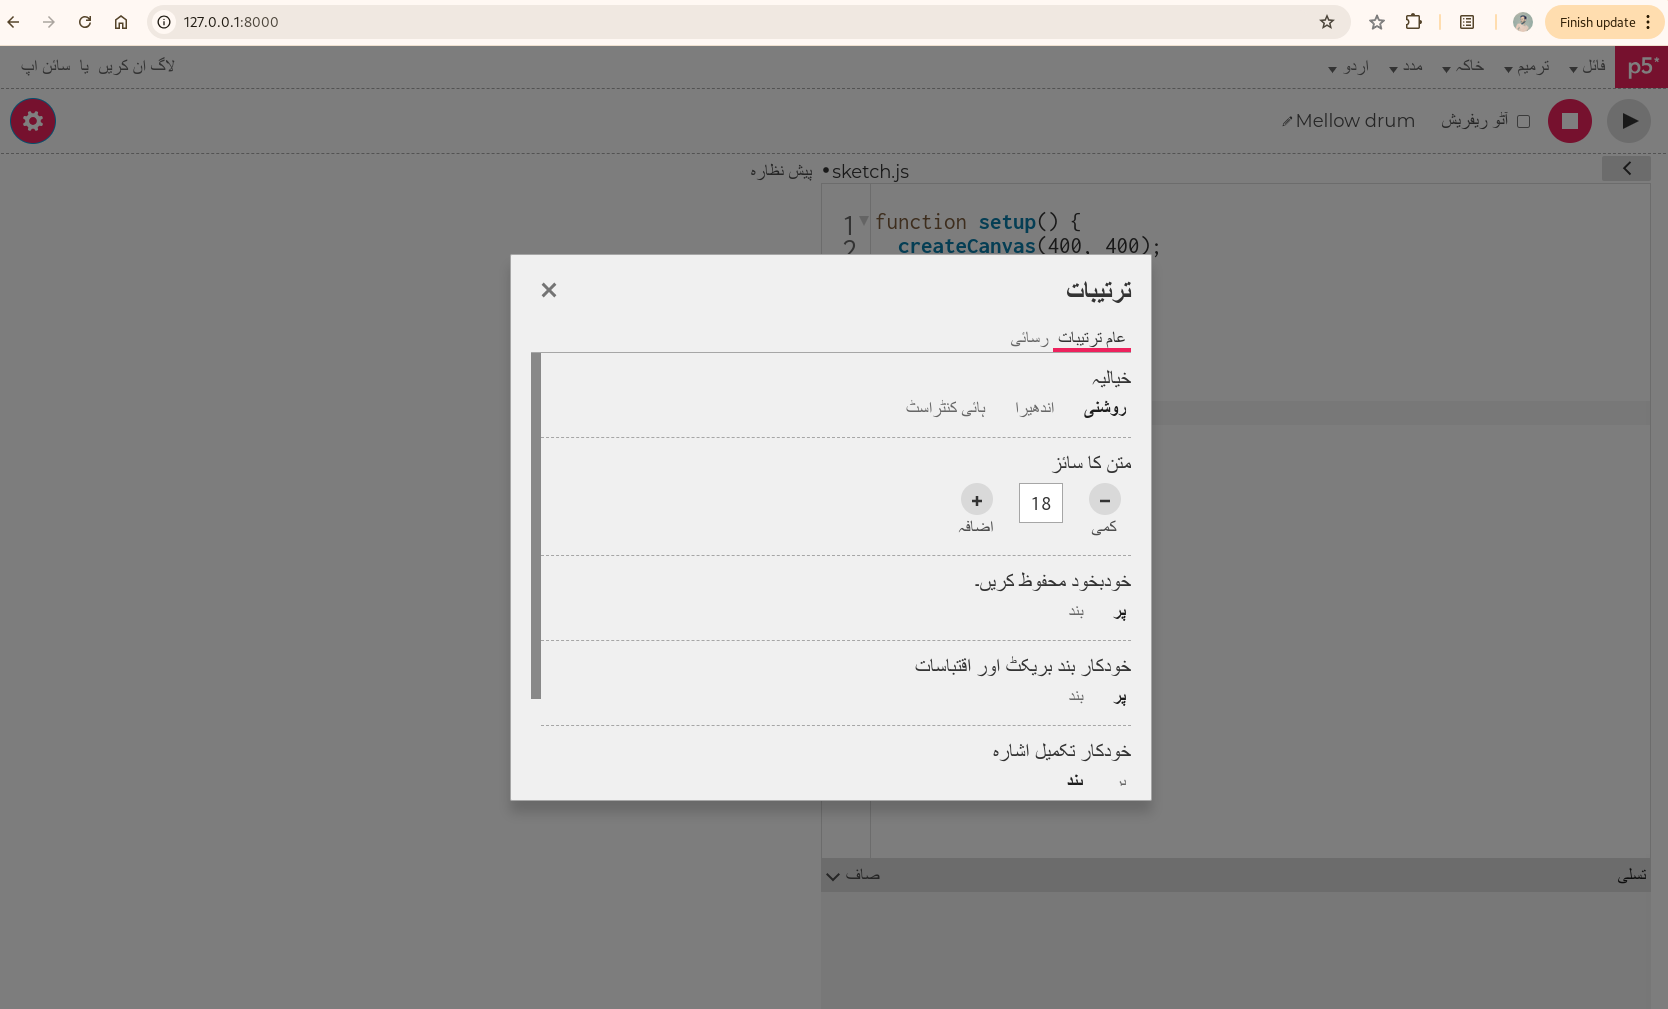
Task: Increase text size with plus button
Action: pos(976,500)
